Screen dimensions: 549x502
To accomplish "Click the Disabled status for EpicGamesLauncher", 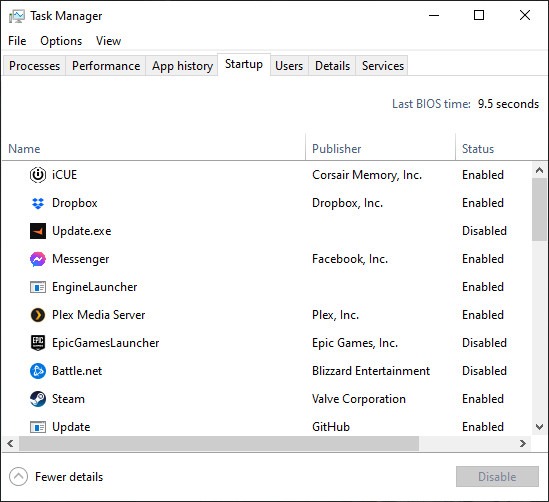I will pyautogui.click(x=484, y=343).
